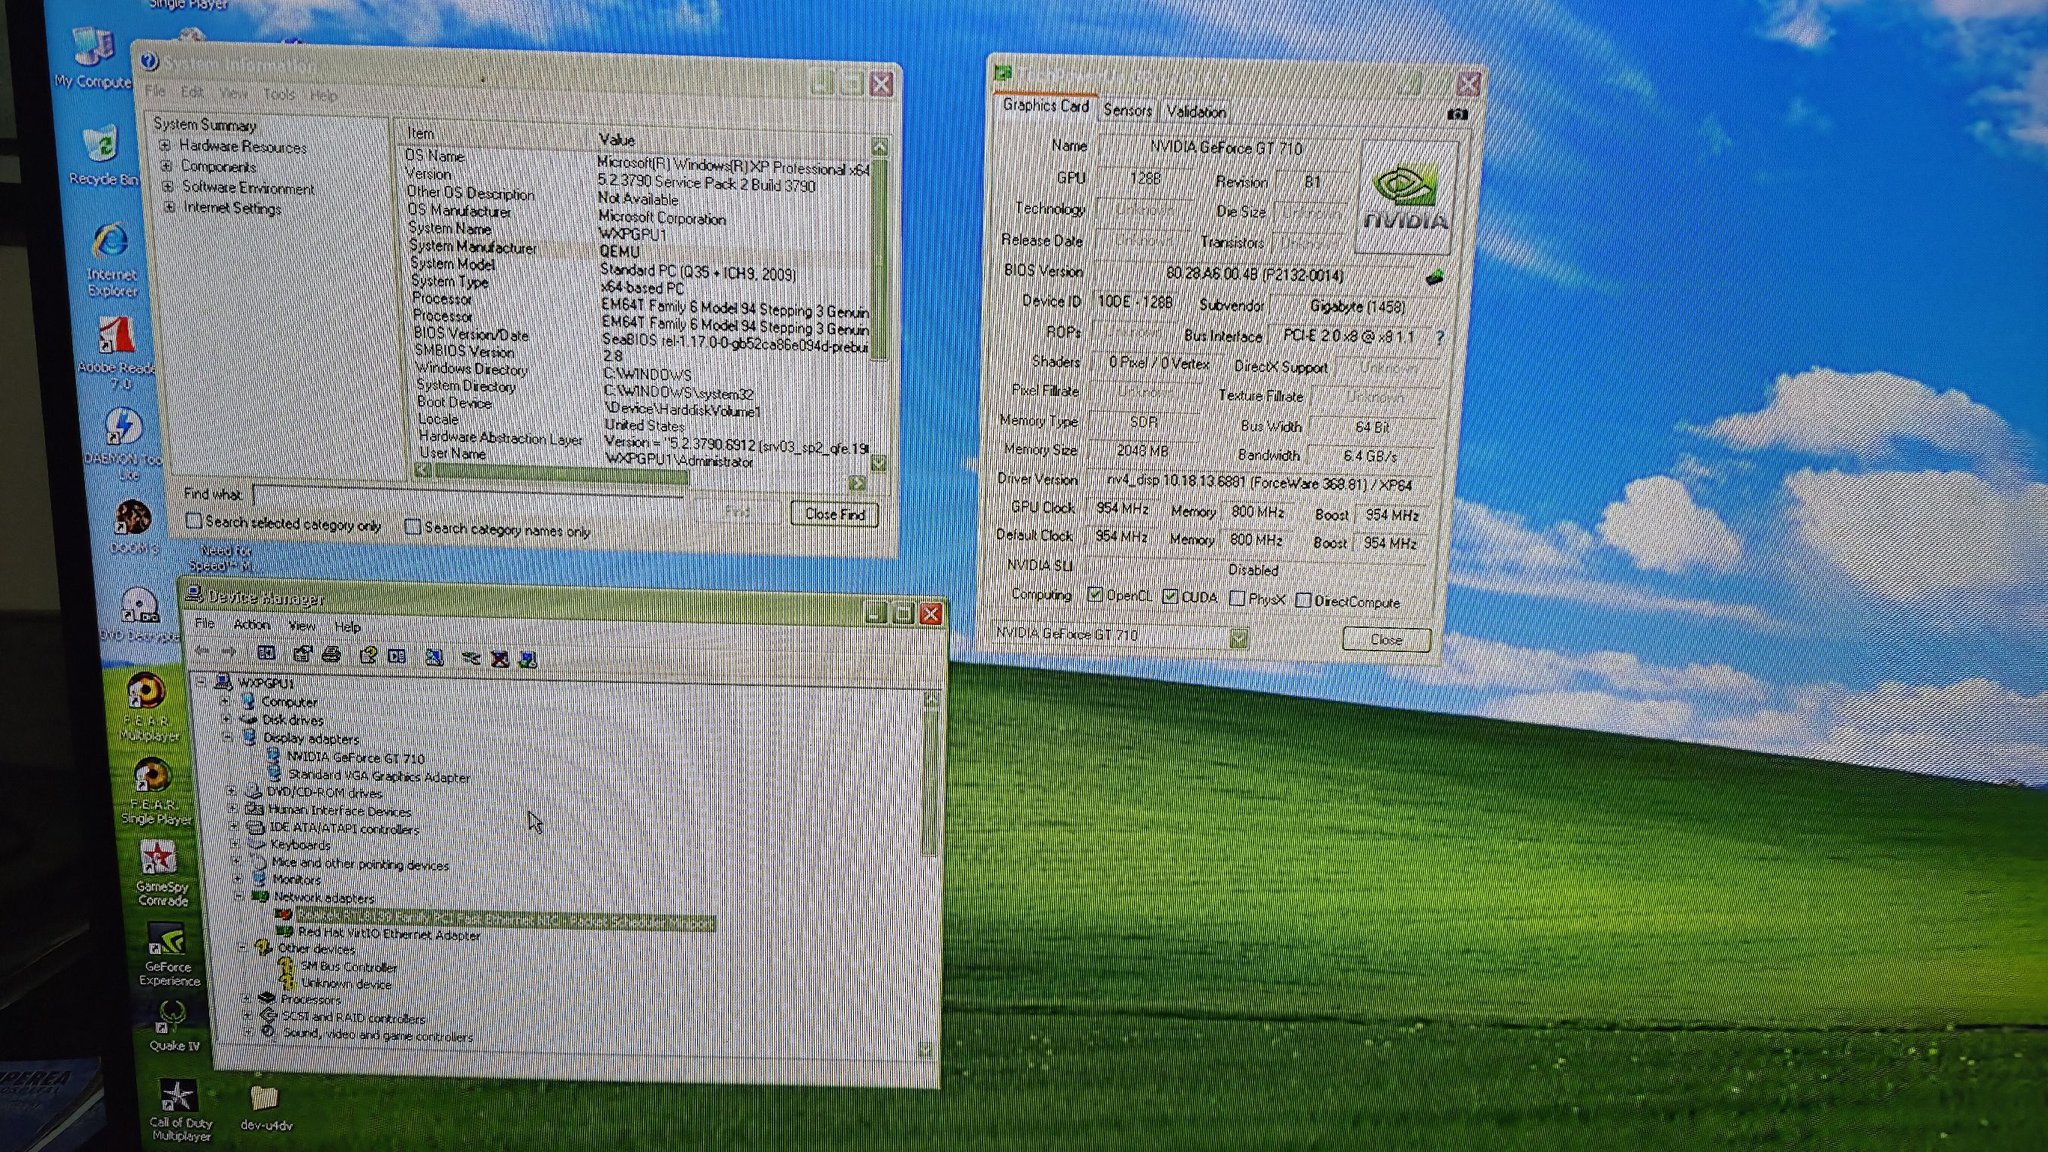Launch the GeForce Experience desktop icon
Viewport: 2048px width, 1152px height.
pyautogui.click(x=167, y=954)
